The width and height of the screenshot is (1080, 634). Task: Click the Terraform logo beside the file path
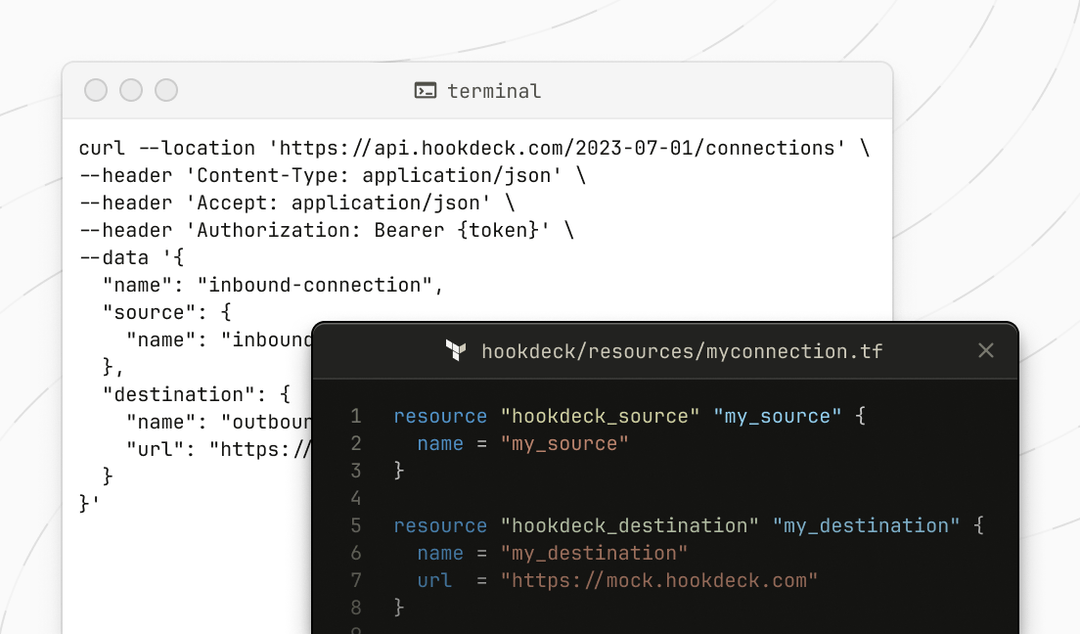[455, 351]
